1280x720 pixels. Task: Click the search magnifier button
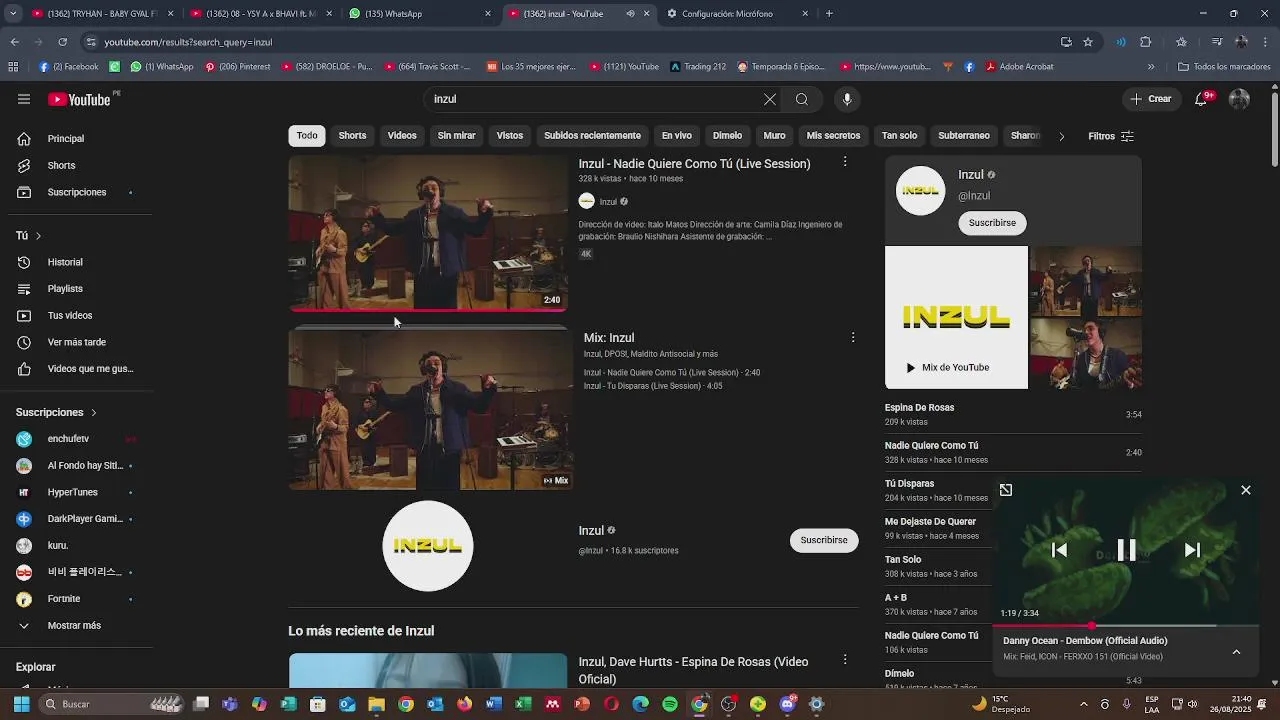coord(802,99)
